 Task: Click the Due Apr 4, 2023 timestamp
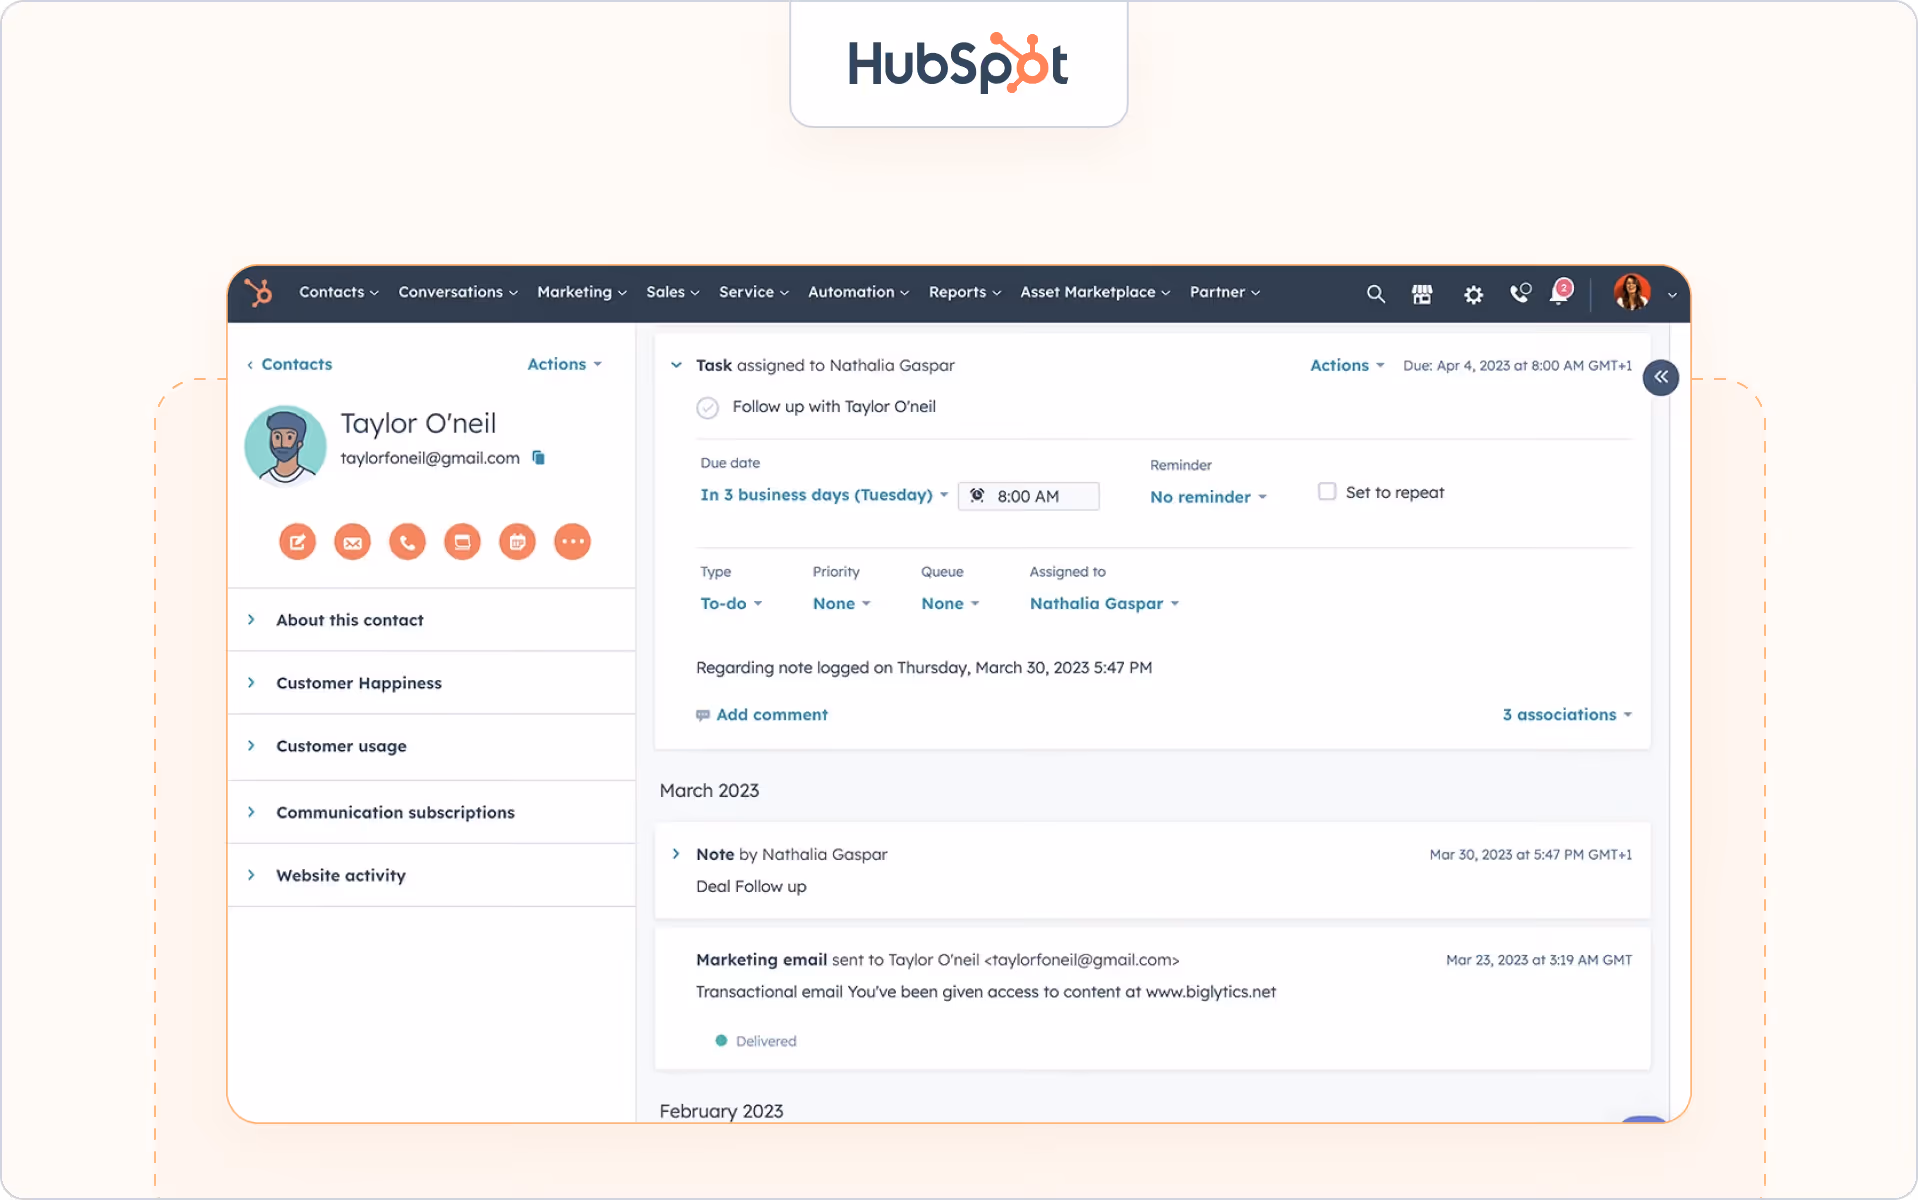tap(1517, 366)
